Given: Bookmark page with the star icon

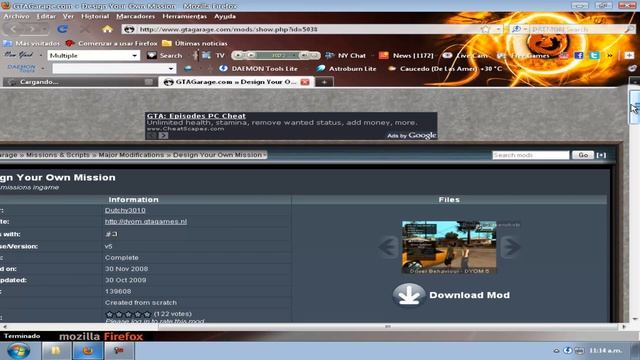Looking at the screenshot, I should (x=485, y=29).
